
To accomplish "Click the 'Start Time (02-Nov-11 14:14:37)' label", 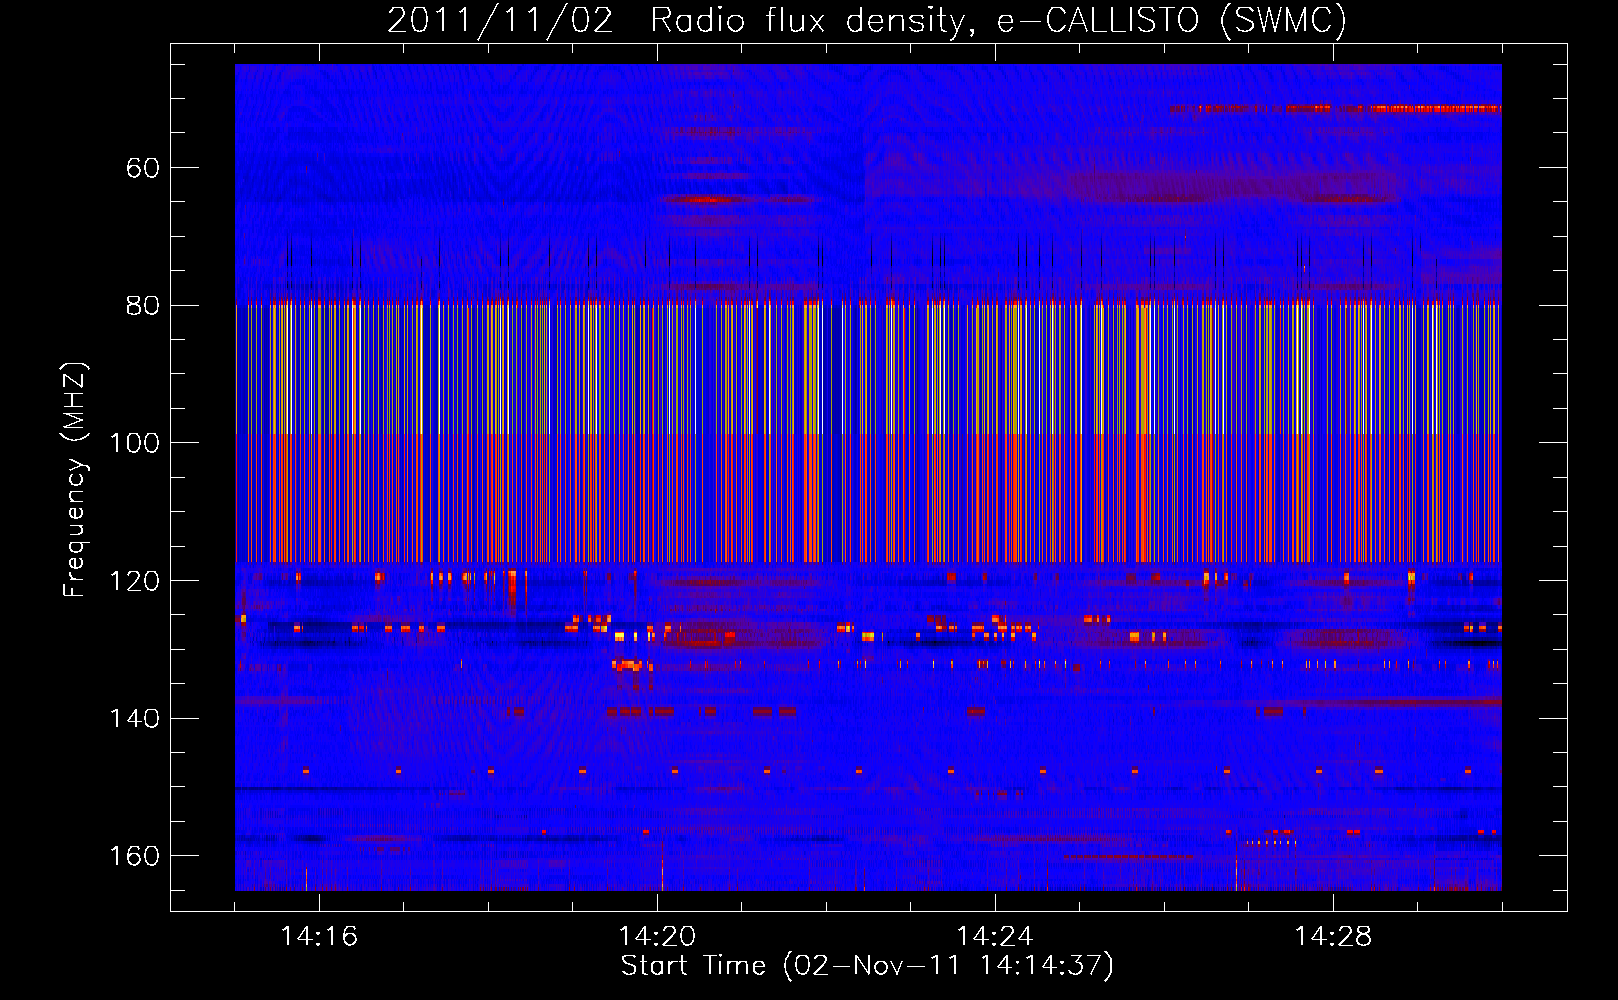I will (867, 966).
